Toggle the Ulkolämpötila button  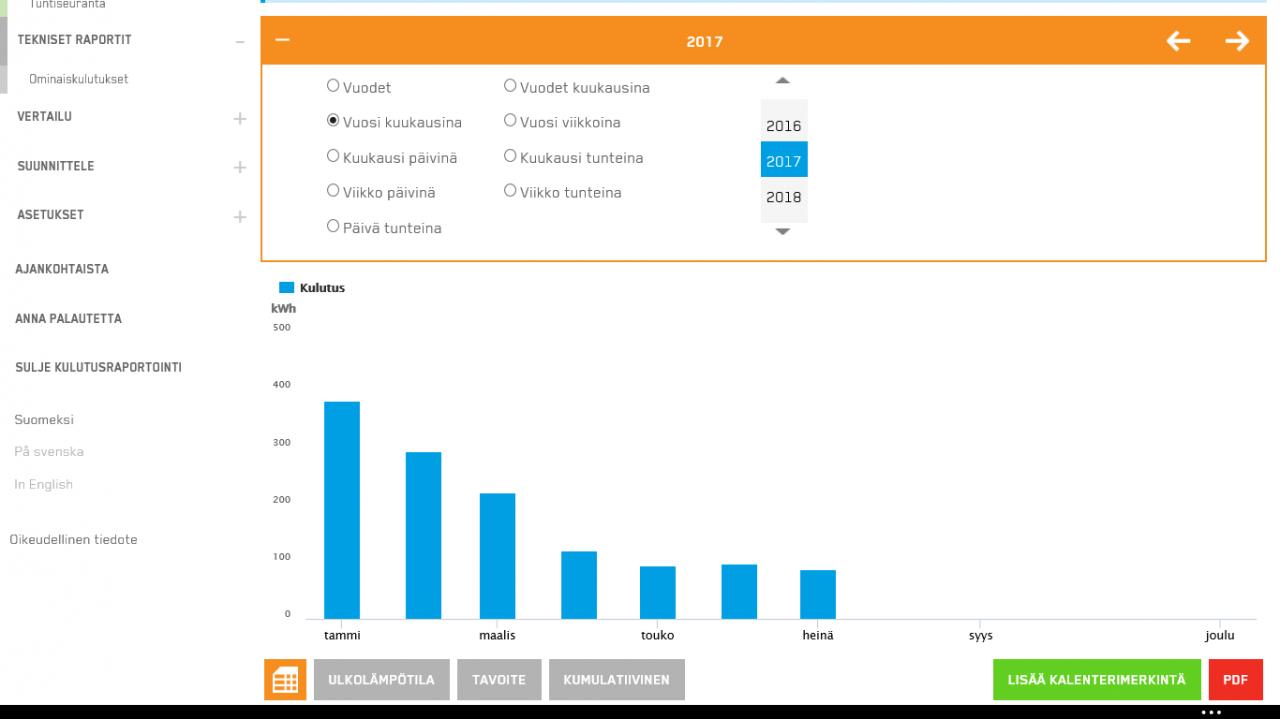pyautogui.click(x=382, y=680)
